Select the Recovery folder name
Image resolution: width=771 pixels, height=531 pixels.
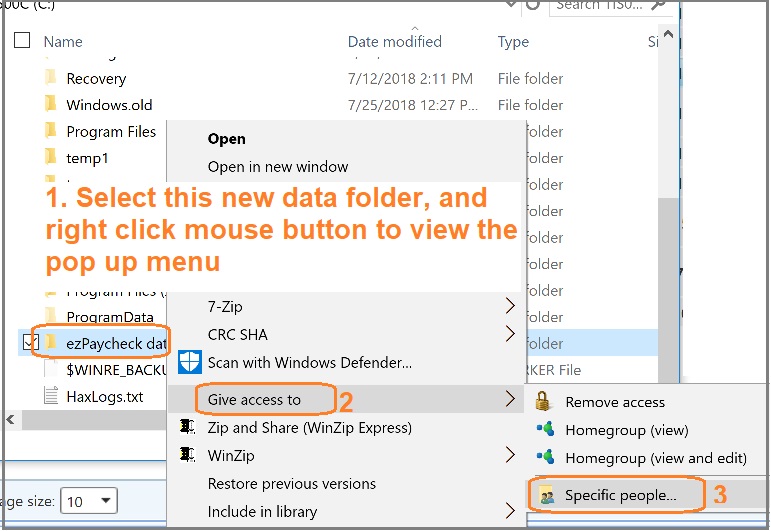point(96,78)
